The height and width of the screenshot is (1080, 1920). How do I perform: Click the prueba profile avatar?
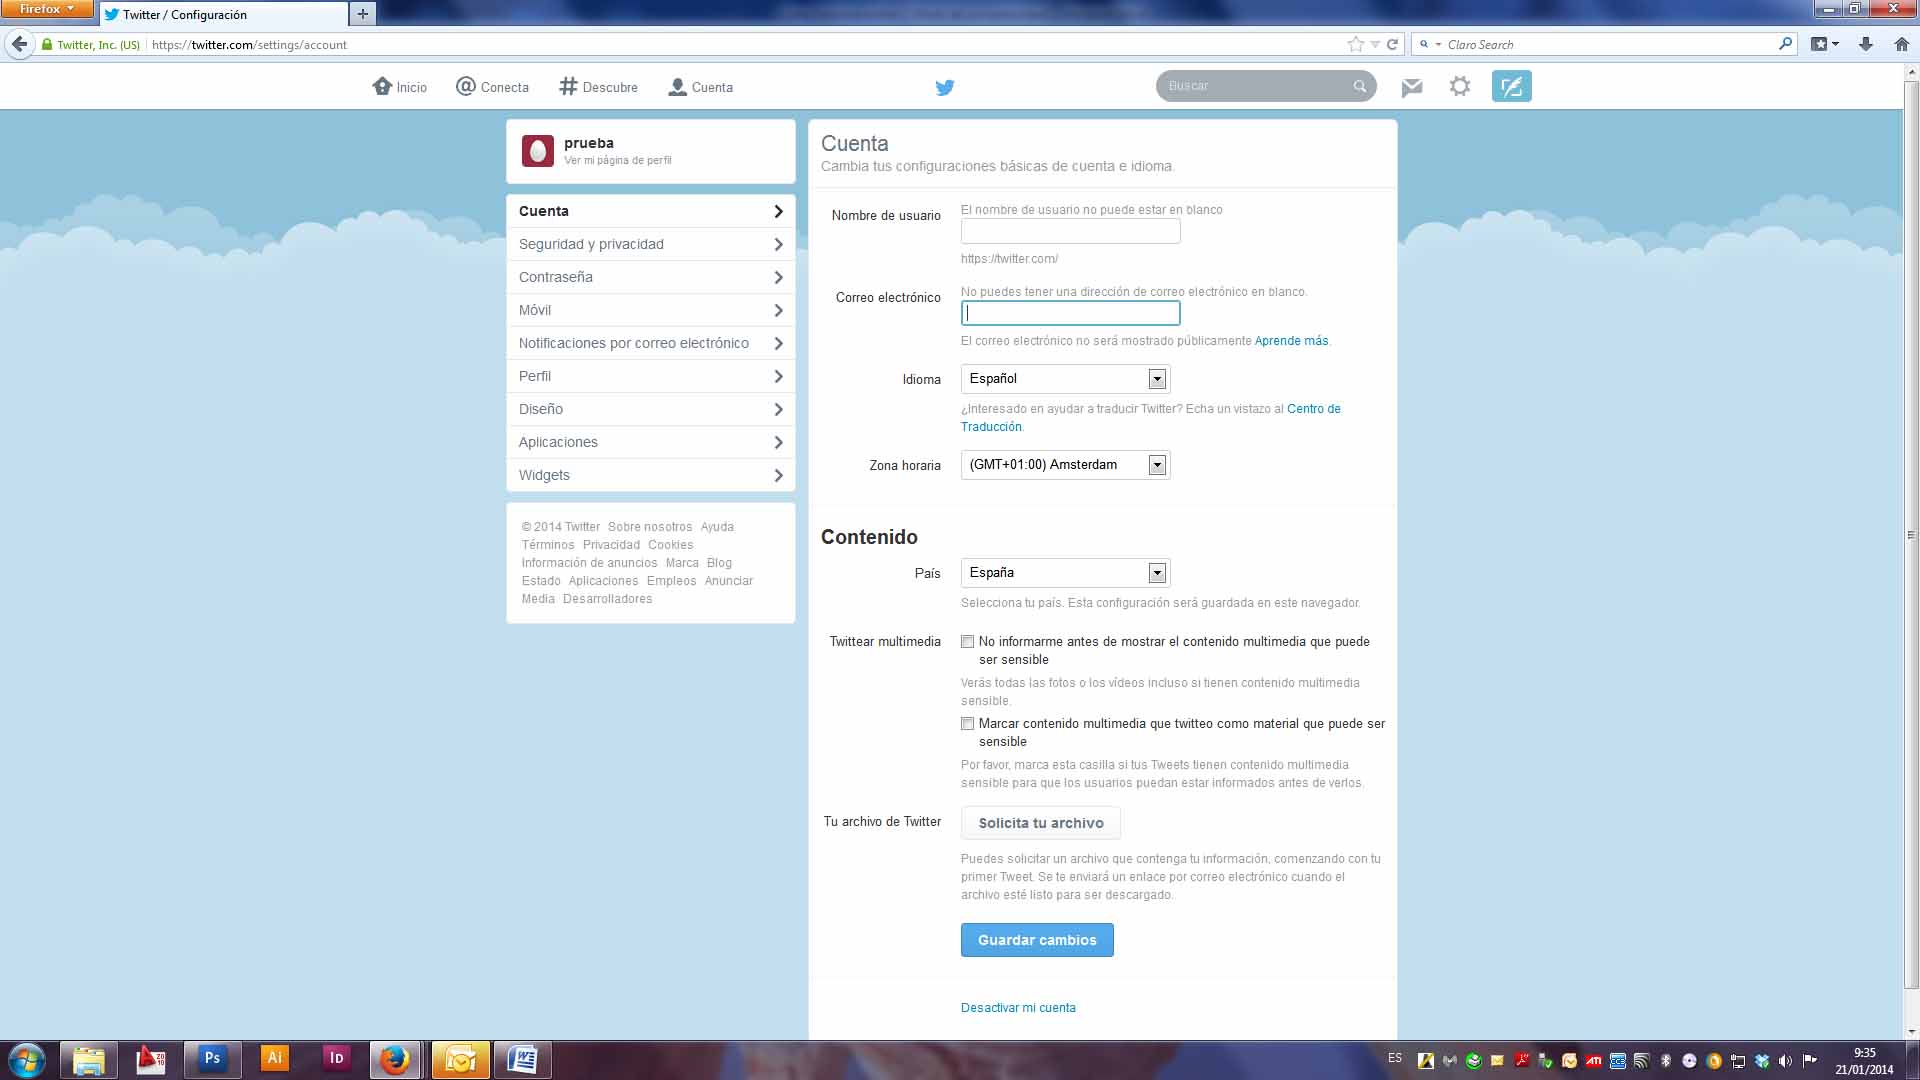(537, 151)
